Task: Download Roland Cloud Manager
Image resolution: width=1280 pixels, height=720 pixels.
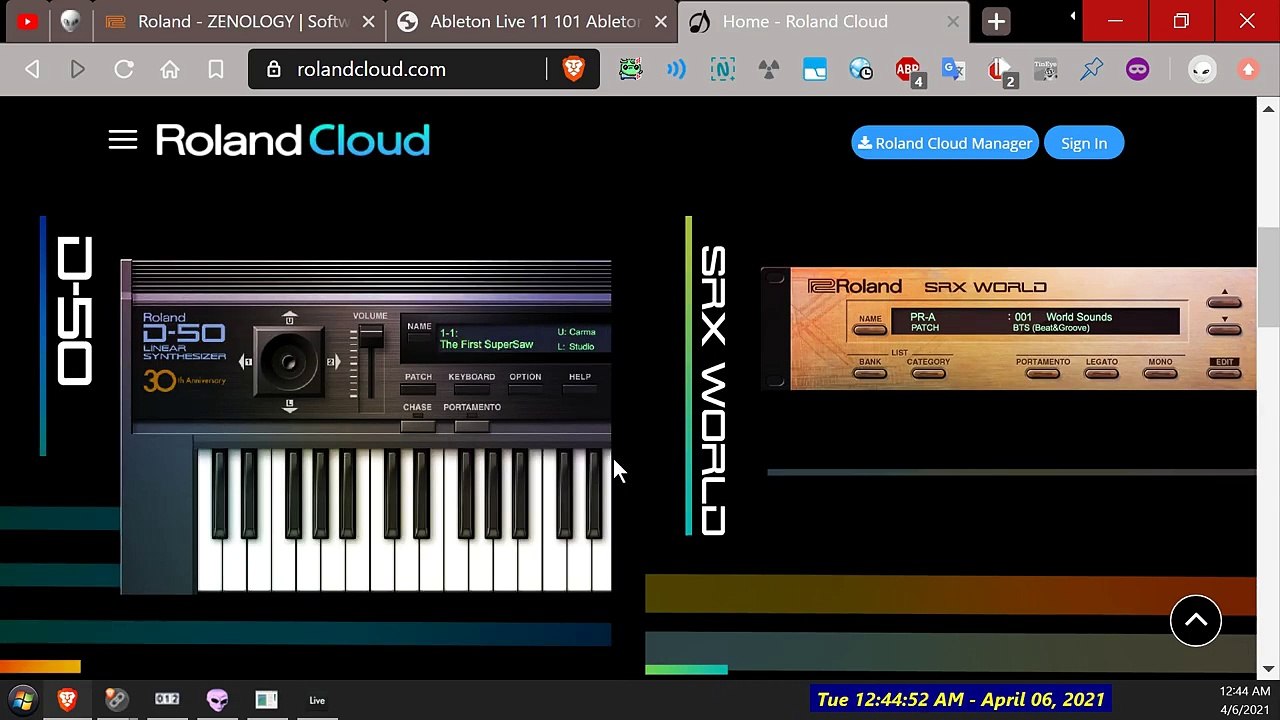Action: pos(944,143)
